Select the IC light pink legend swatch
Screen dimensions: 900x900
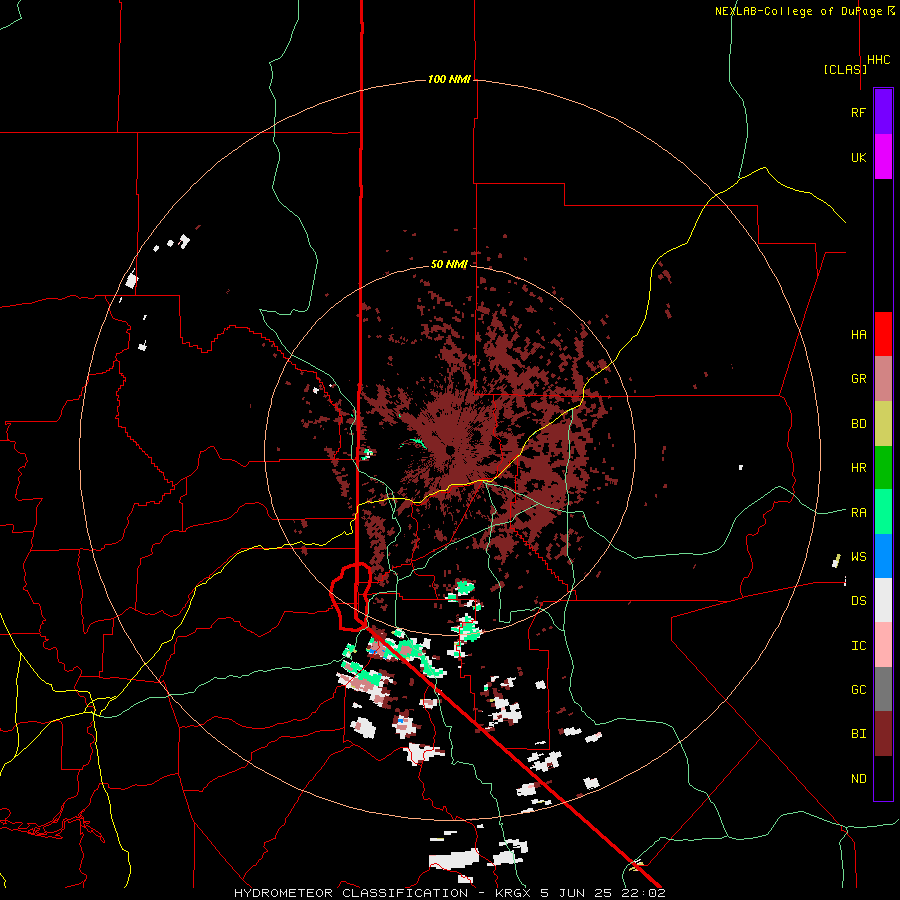coord(883,645)
